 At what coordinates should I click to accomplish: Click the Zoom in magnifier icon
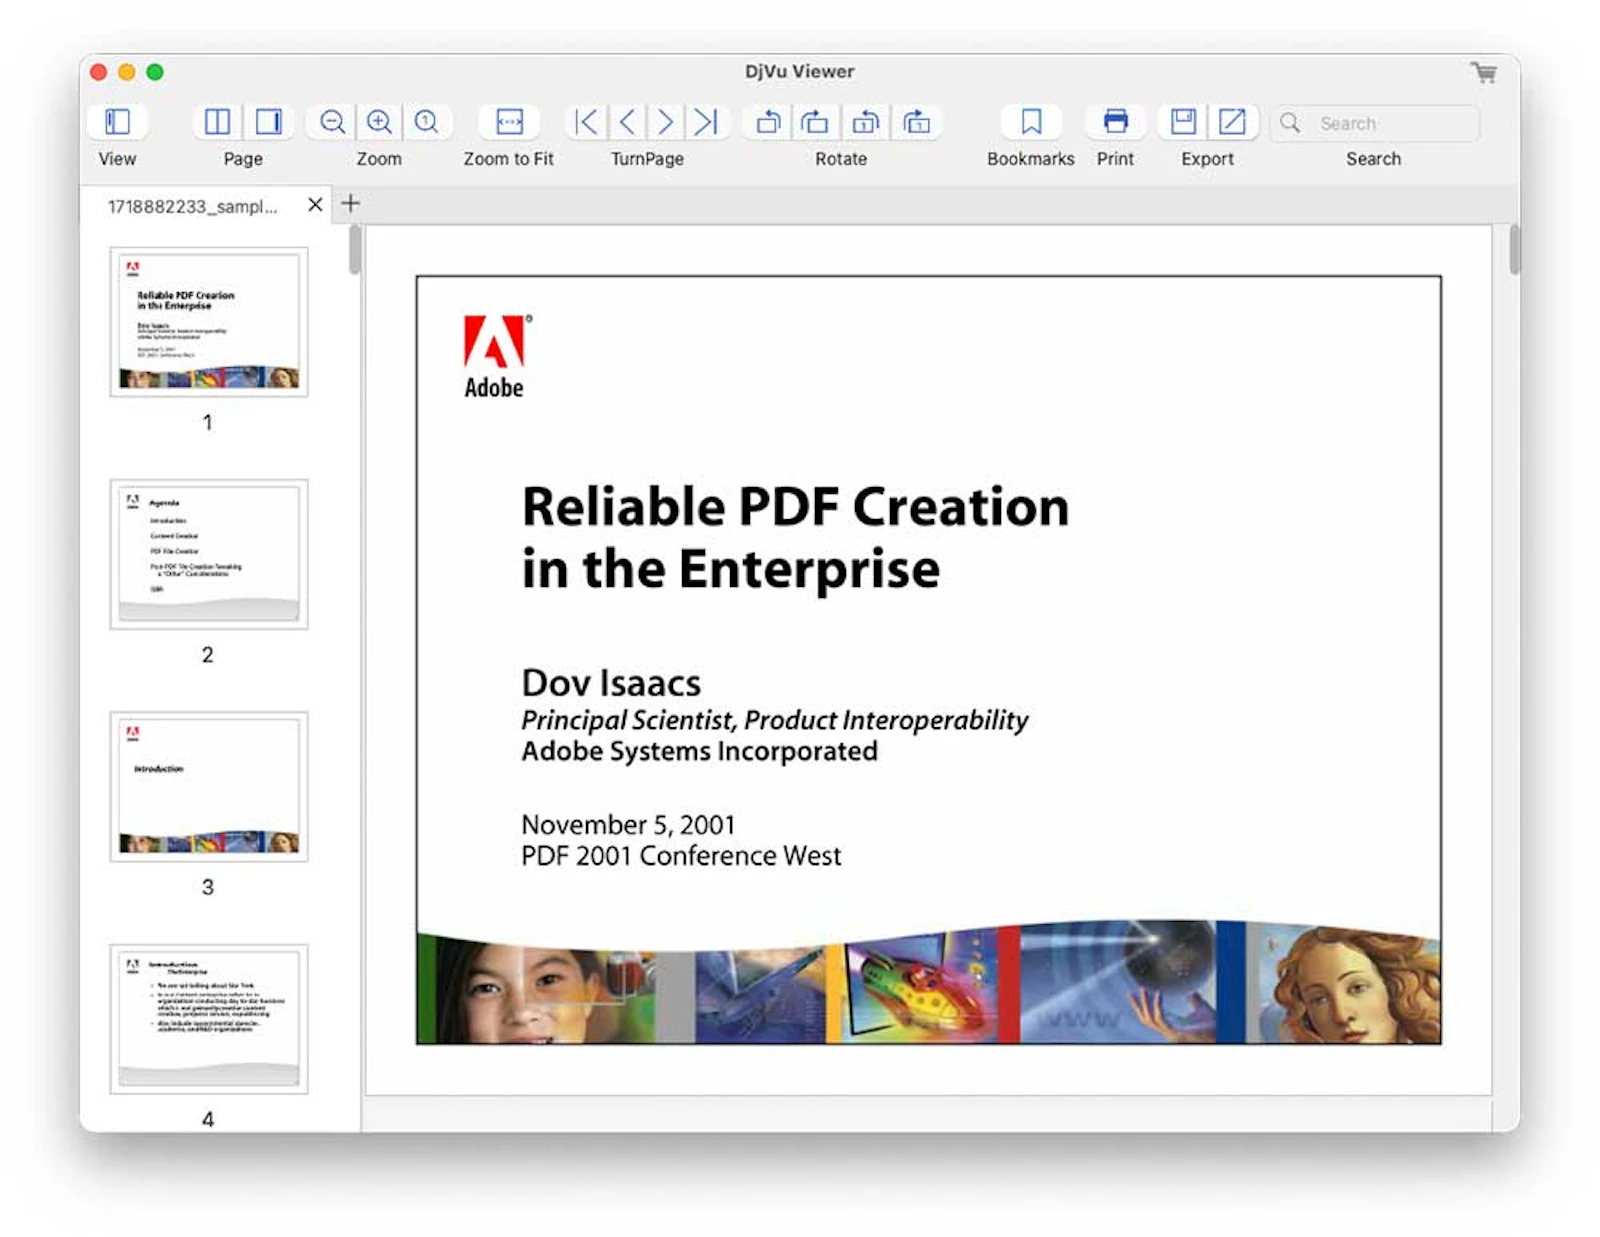tap(379, 122)
